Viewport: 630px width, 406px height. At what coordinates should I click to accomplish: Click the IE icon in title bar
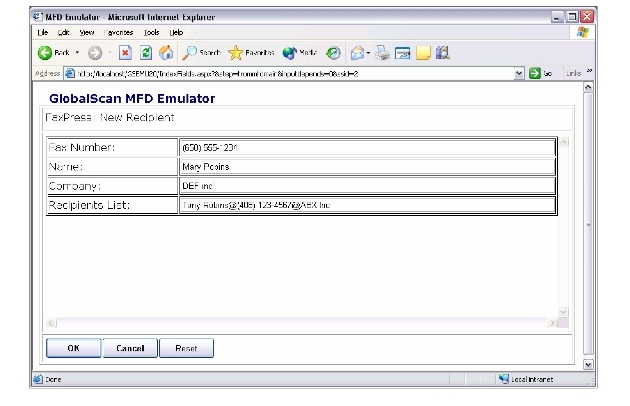[38, 17]
